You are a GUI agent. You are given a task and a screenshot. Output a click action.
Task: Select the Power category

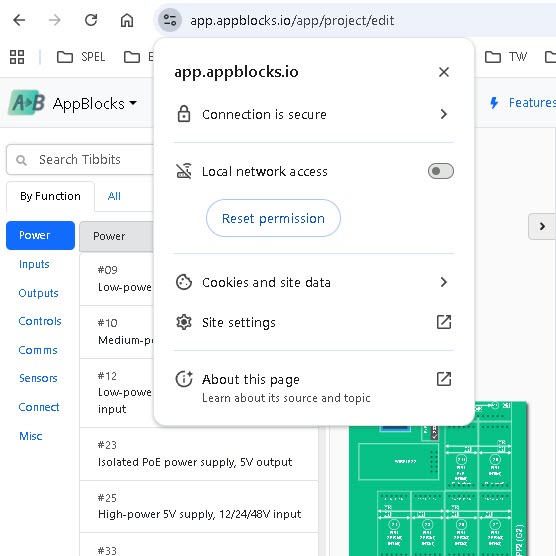[40, 235]
